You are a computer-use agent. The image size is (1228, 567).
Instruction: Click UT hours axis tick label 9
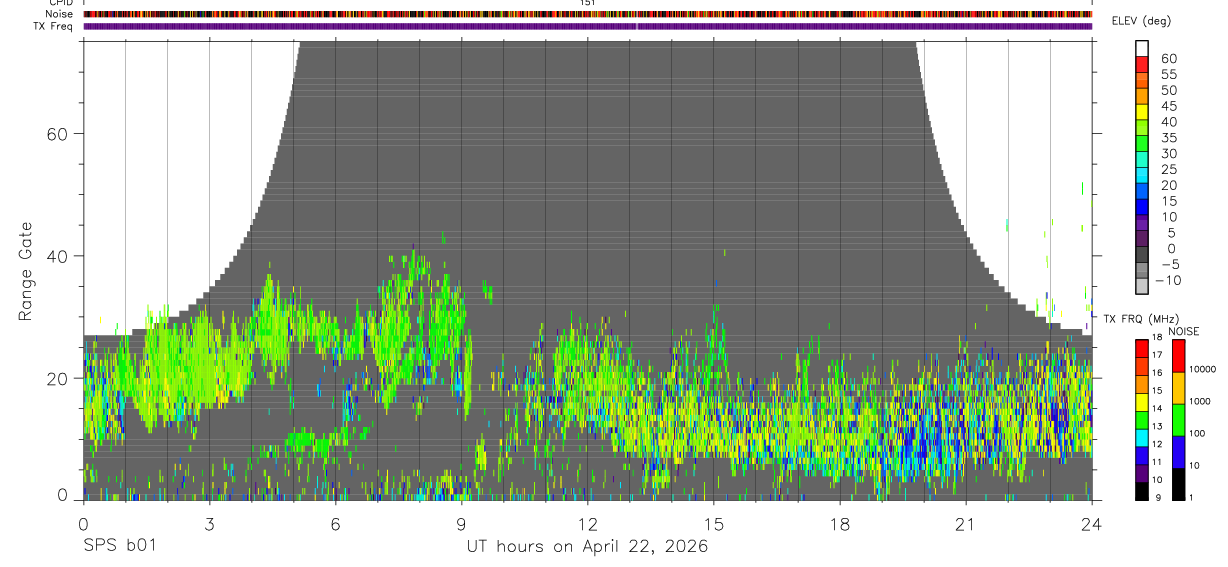[x=461, y=523]
